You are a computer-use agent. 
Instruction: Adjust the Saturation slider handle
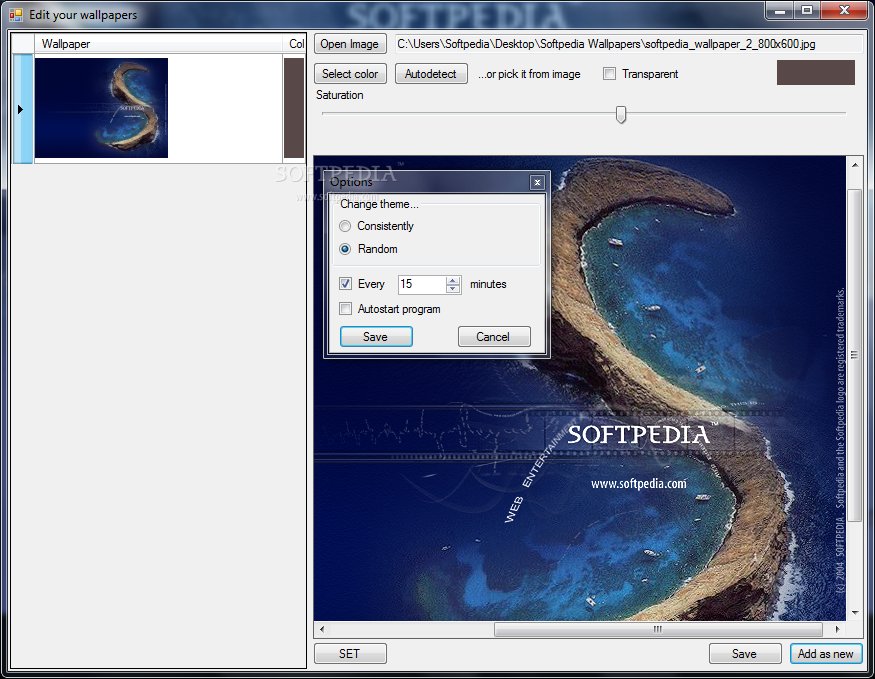point(621,114)
